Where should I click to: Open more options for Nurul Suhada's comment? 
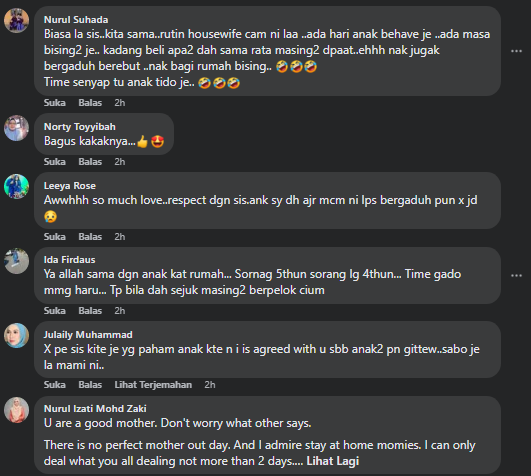(x=516, y=51)
